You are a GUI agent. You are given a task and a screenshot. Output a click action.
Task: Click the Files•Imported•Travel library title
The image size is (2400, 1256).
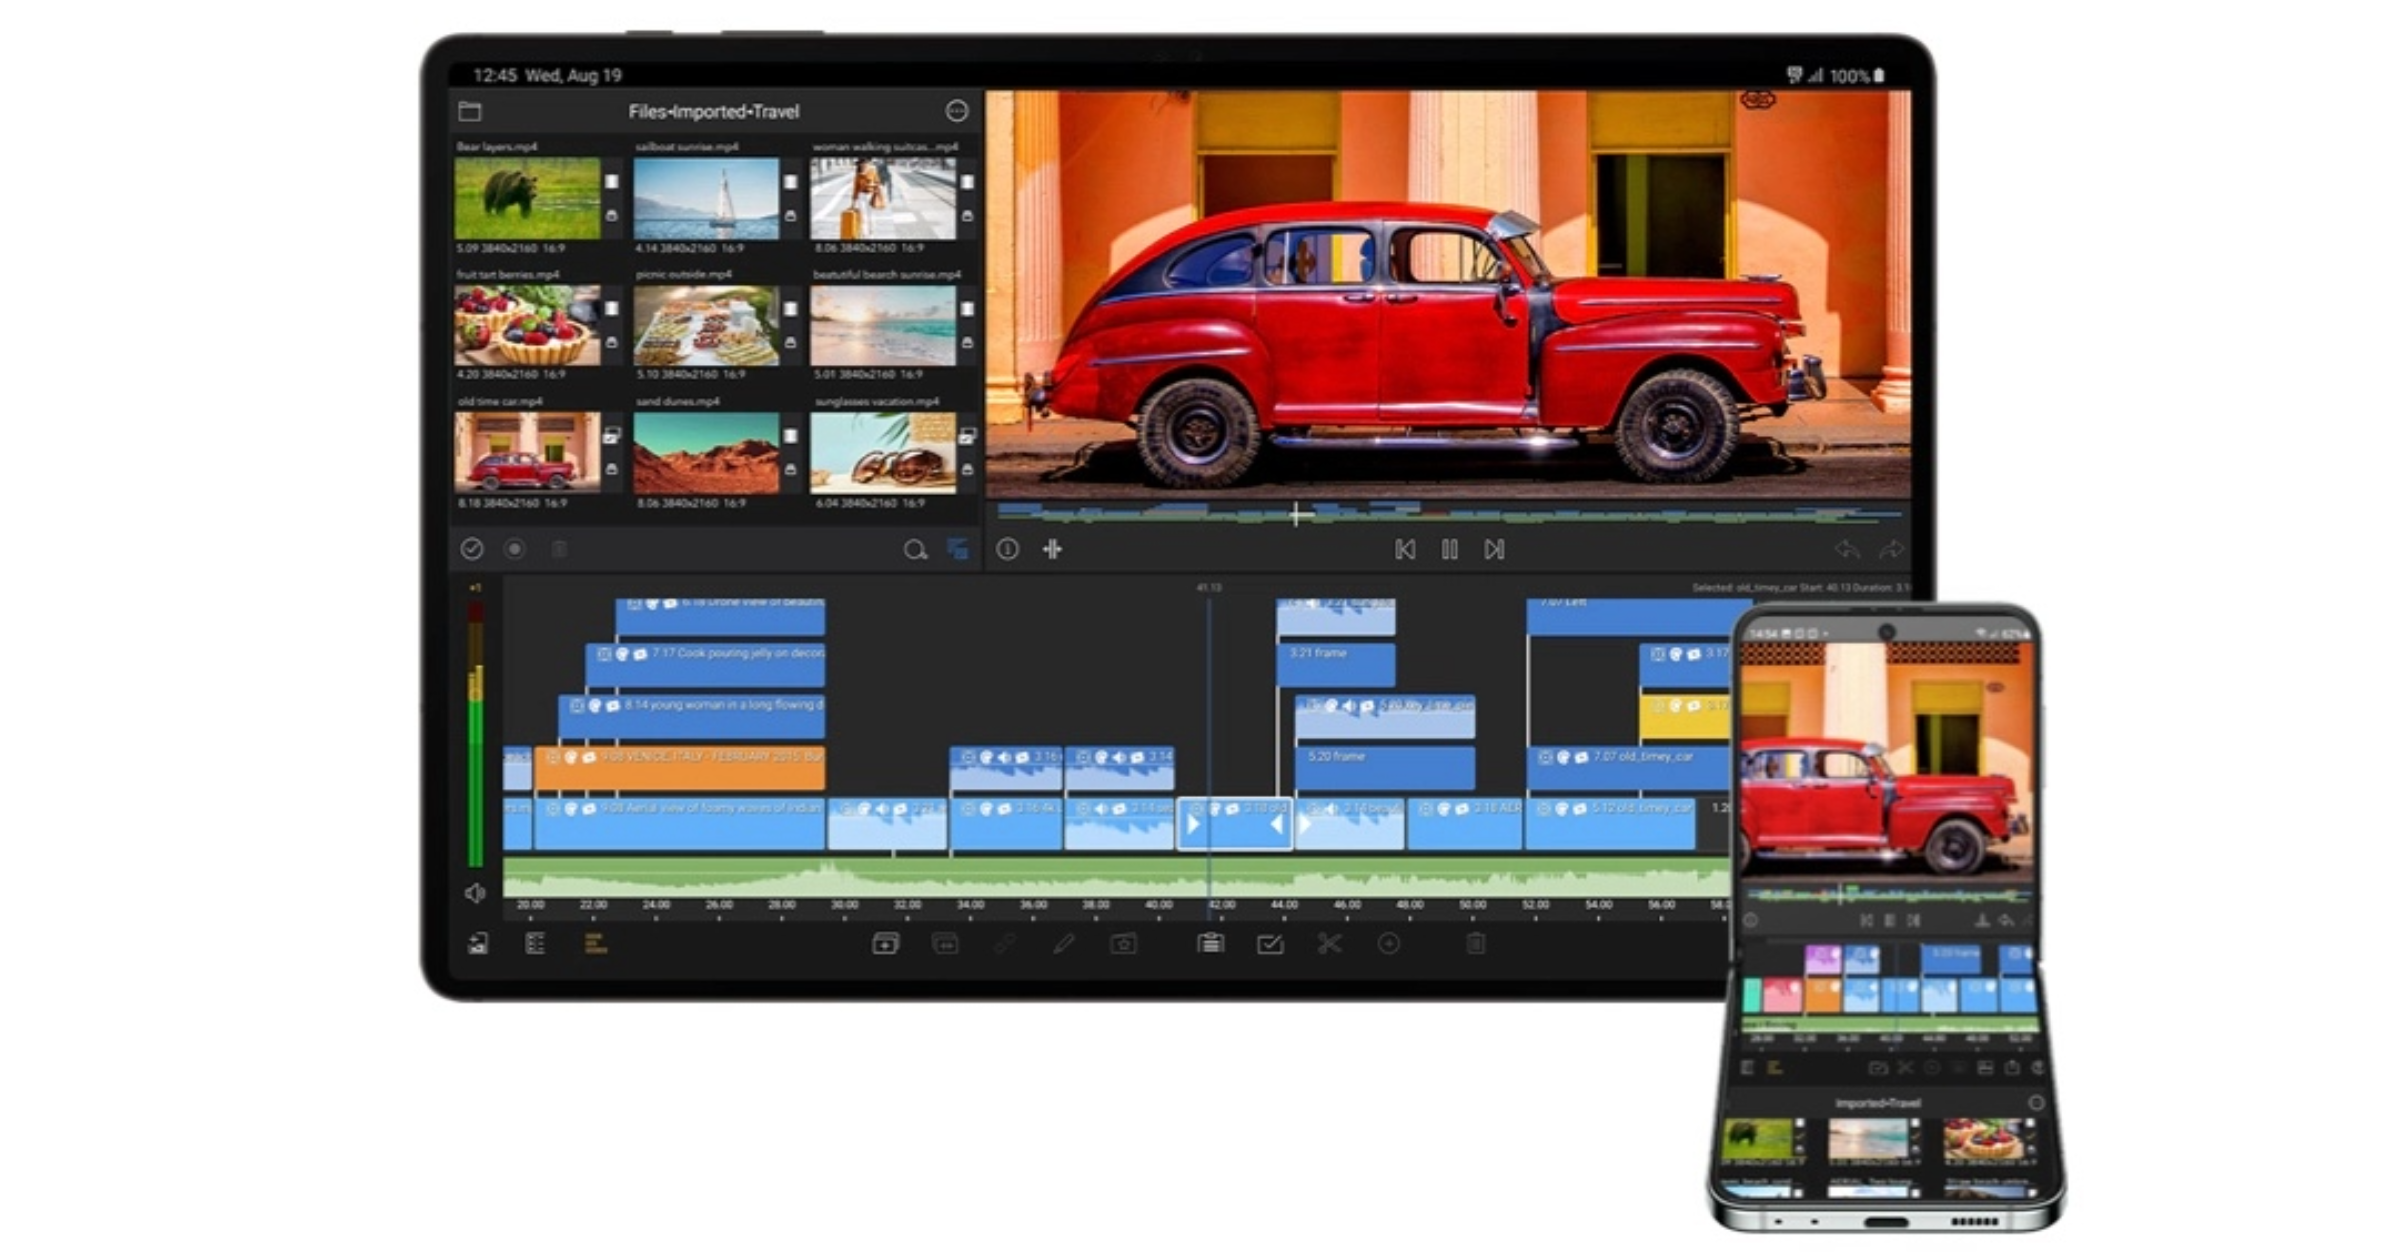pos(713,111)
